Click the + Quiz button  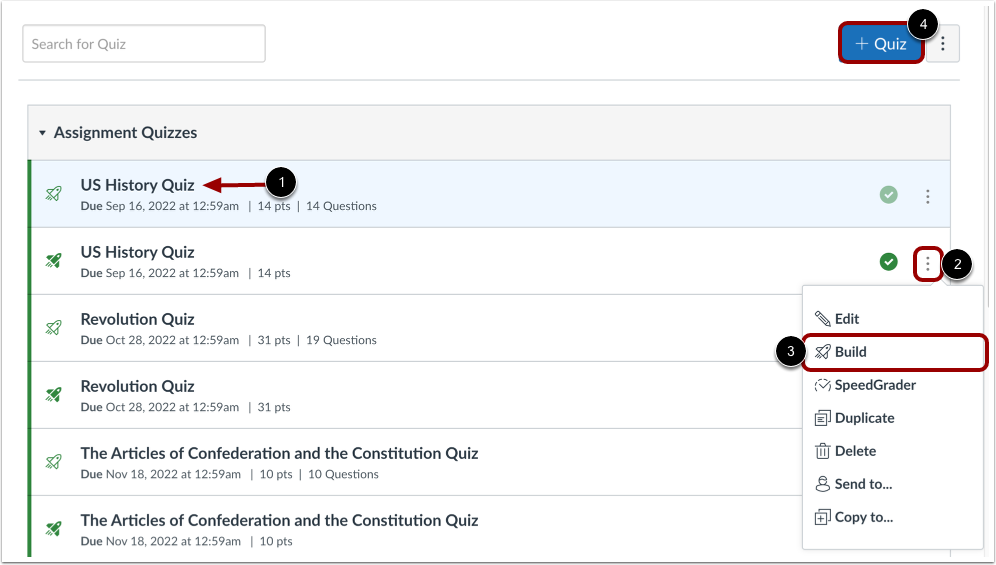(x=880, y=44)
